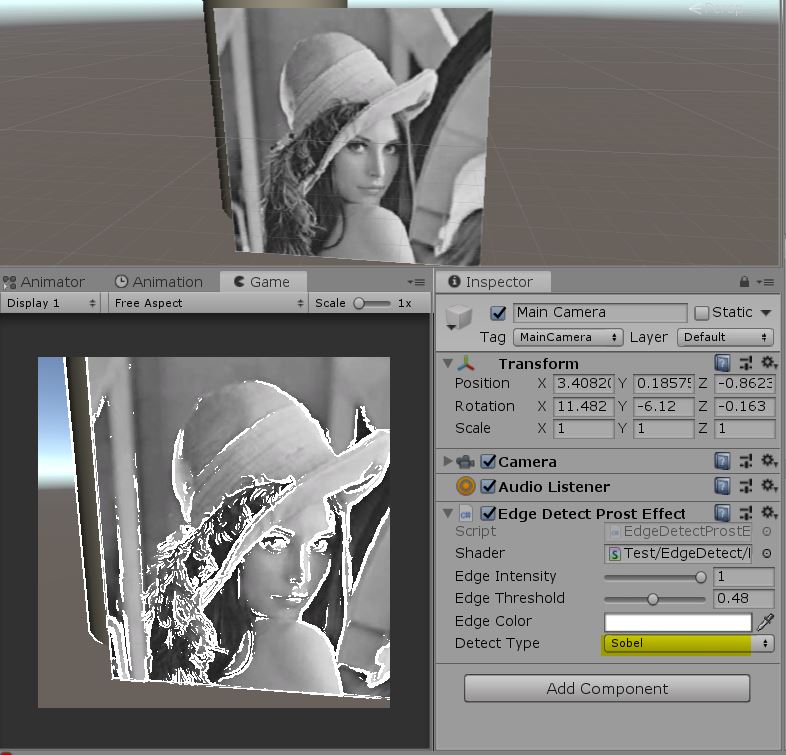786x755 pixels.
Task: Click the Shader field object picker circle
Action: pos(766,553)
